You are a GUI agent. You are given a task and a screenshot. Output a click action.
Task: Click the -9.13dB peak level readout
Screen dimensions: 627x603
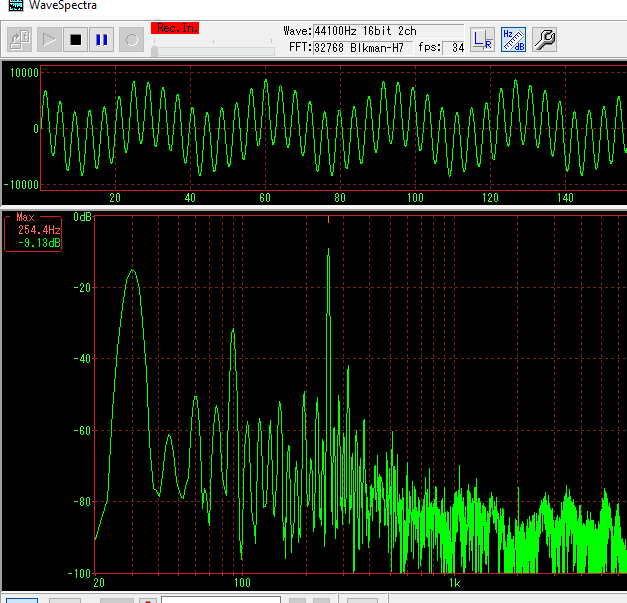[x=39, y=243]
